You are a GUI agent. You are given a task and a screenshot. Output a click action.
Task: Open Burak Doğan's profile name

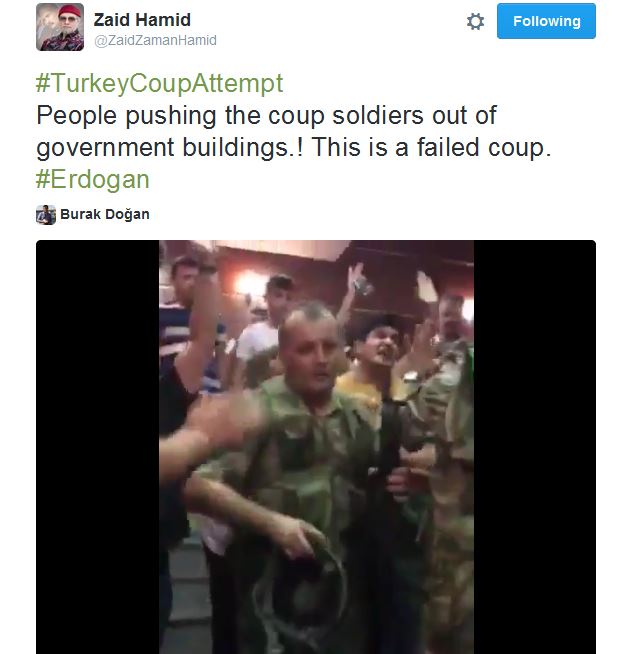tap(105, 214)
